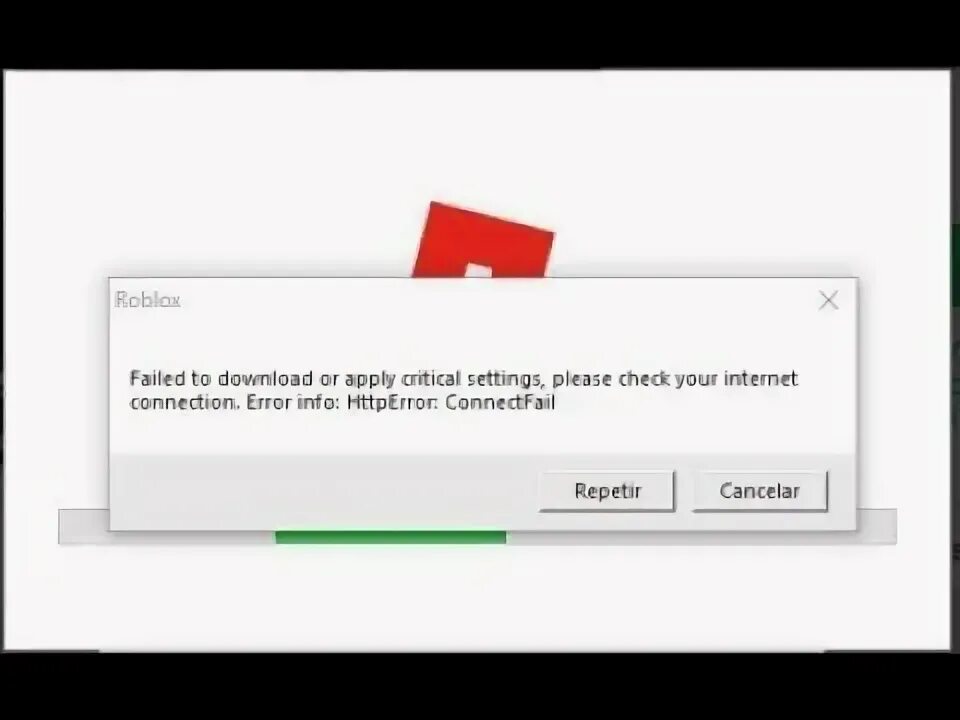
Task: Click the green filled part of progress bar
Action: (x=391, y=538)
